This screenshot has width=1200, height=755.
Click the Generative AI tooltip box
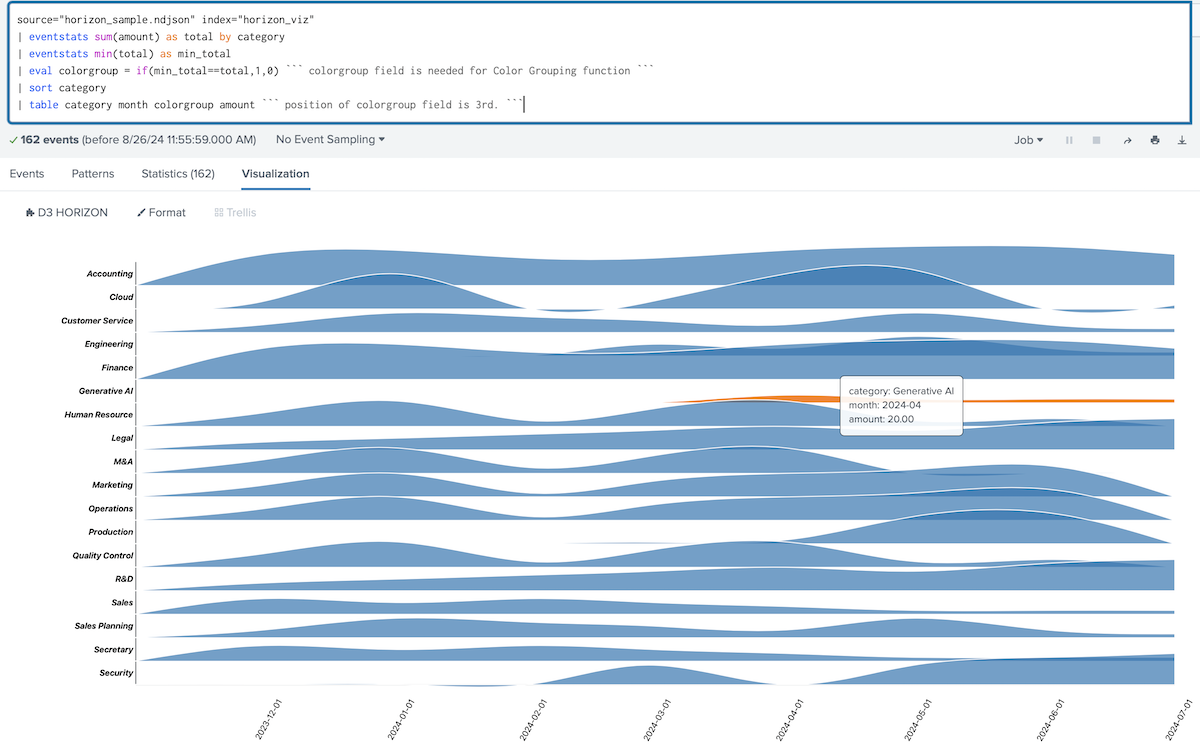[x=902, y=406]
